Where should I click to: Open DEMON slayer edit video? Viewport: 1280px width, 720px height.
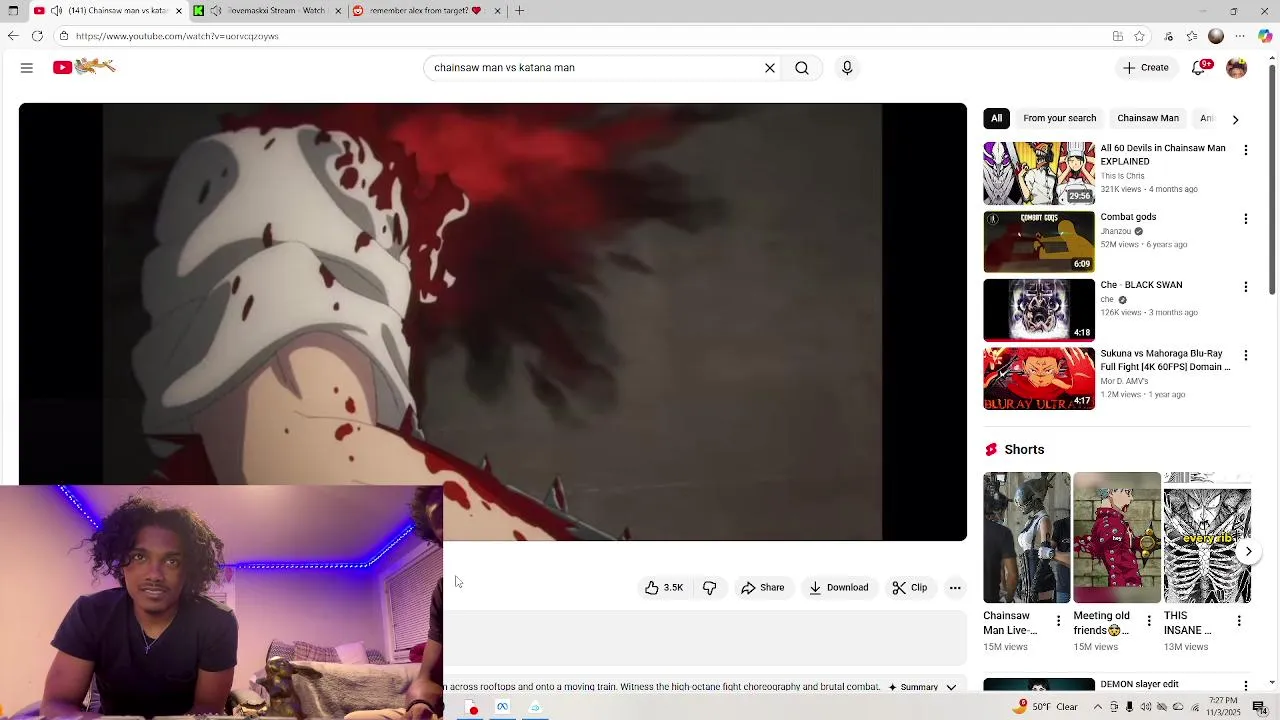pos(1139,684)
